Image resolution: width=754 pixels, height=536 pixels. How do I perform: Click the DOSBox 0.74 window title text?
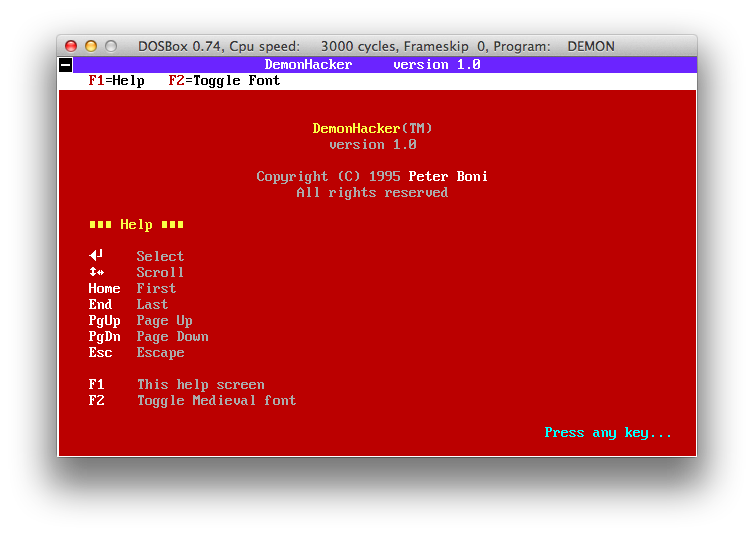click(376, 46)
